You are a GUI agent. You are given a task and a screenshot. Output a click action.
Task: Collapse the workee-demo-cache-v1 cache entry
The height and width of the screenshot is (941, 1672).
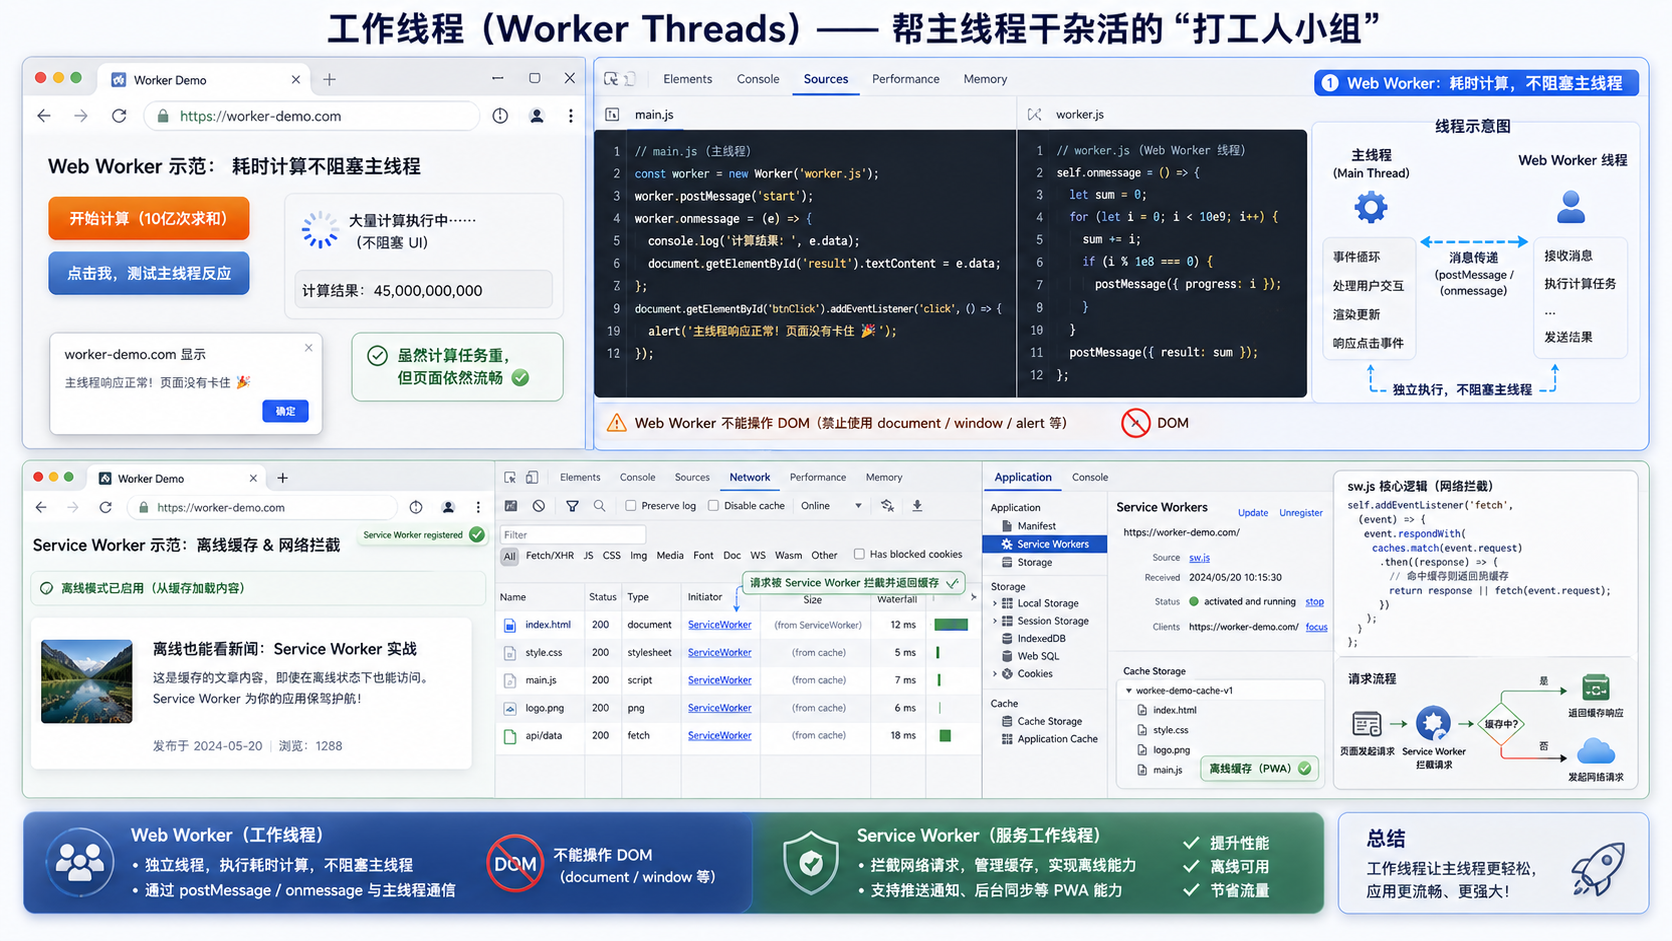point(1129,691)
